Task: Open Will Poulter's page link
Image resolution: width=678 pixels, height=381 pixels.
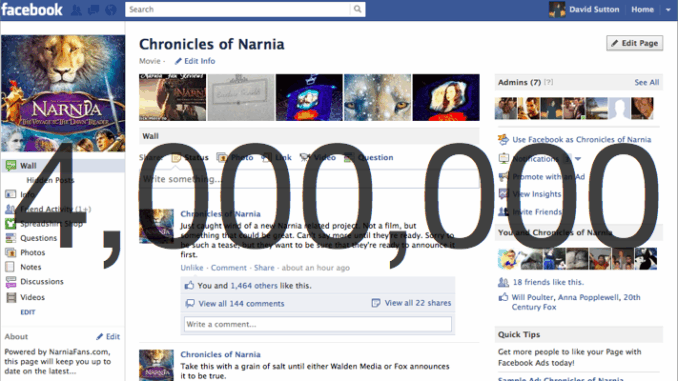Action: 532,297
